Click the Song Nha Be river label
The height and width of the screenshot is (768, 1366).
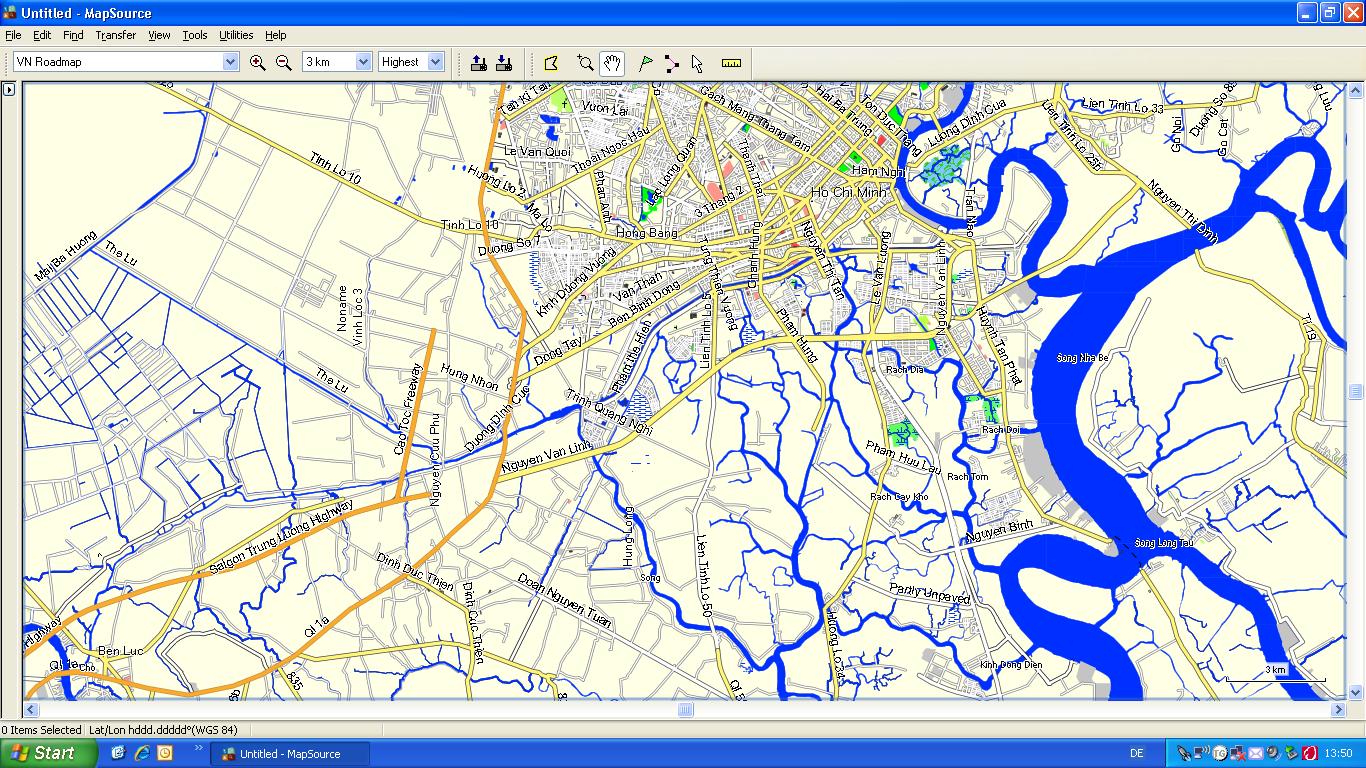(x=1083, y=357)
